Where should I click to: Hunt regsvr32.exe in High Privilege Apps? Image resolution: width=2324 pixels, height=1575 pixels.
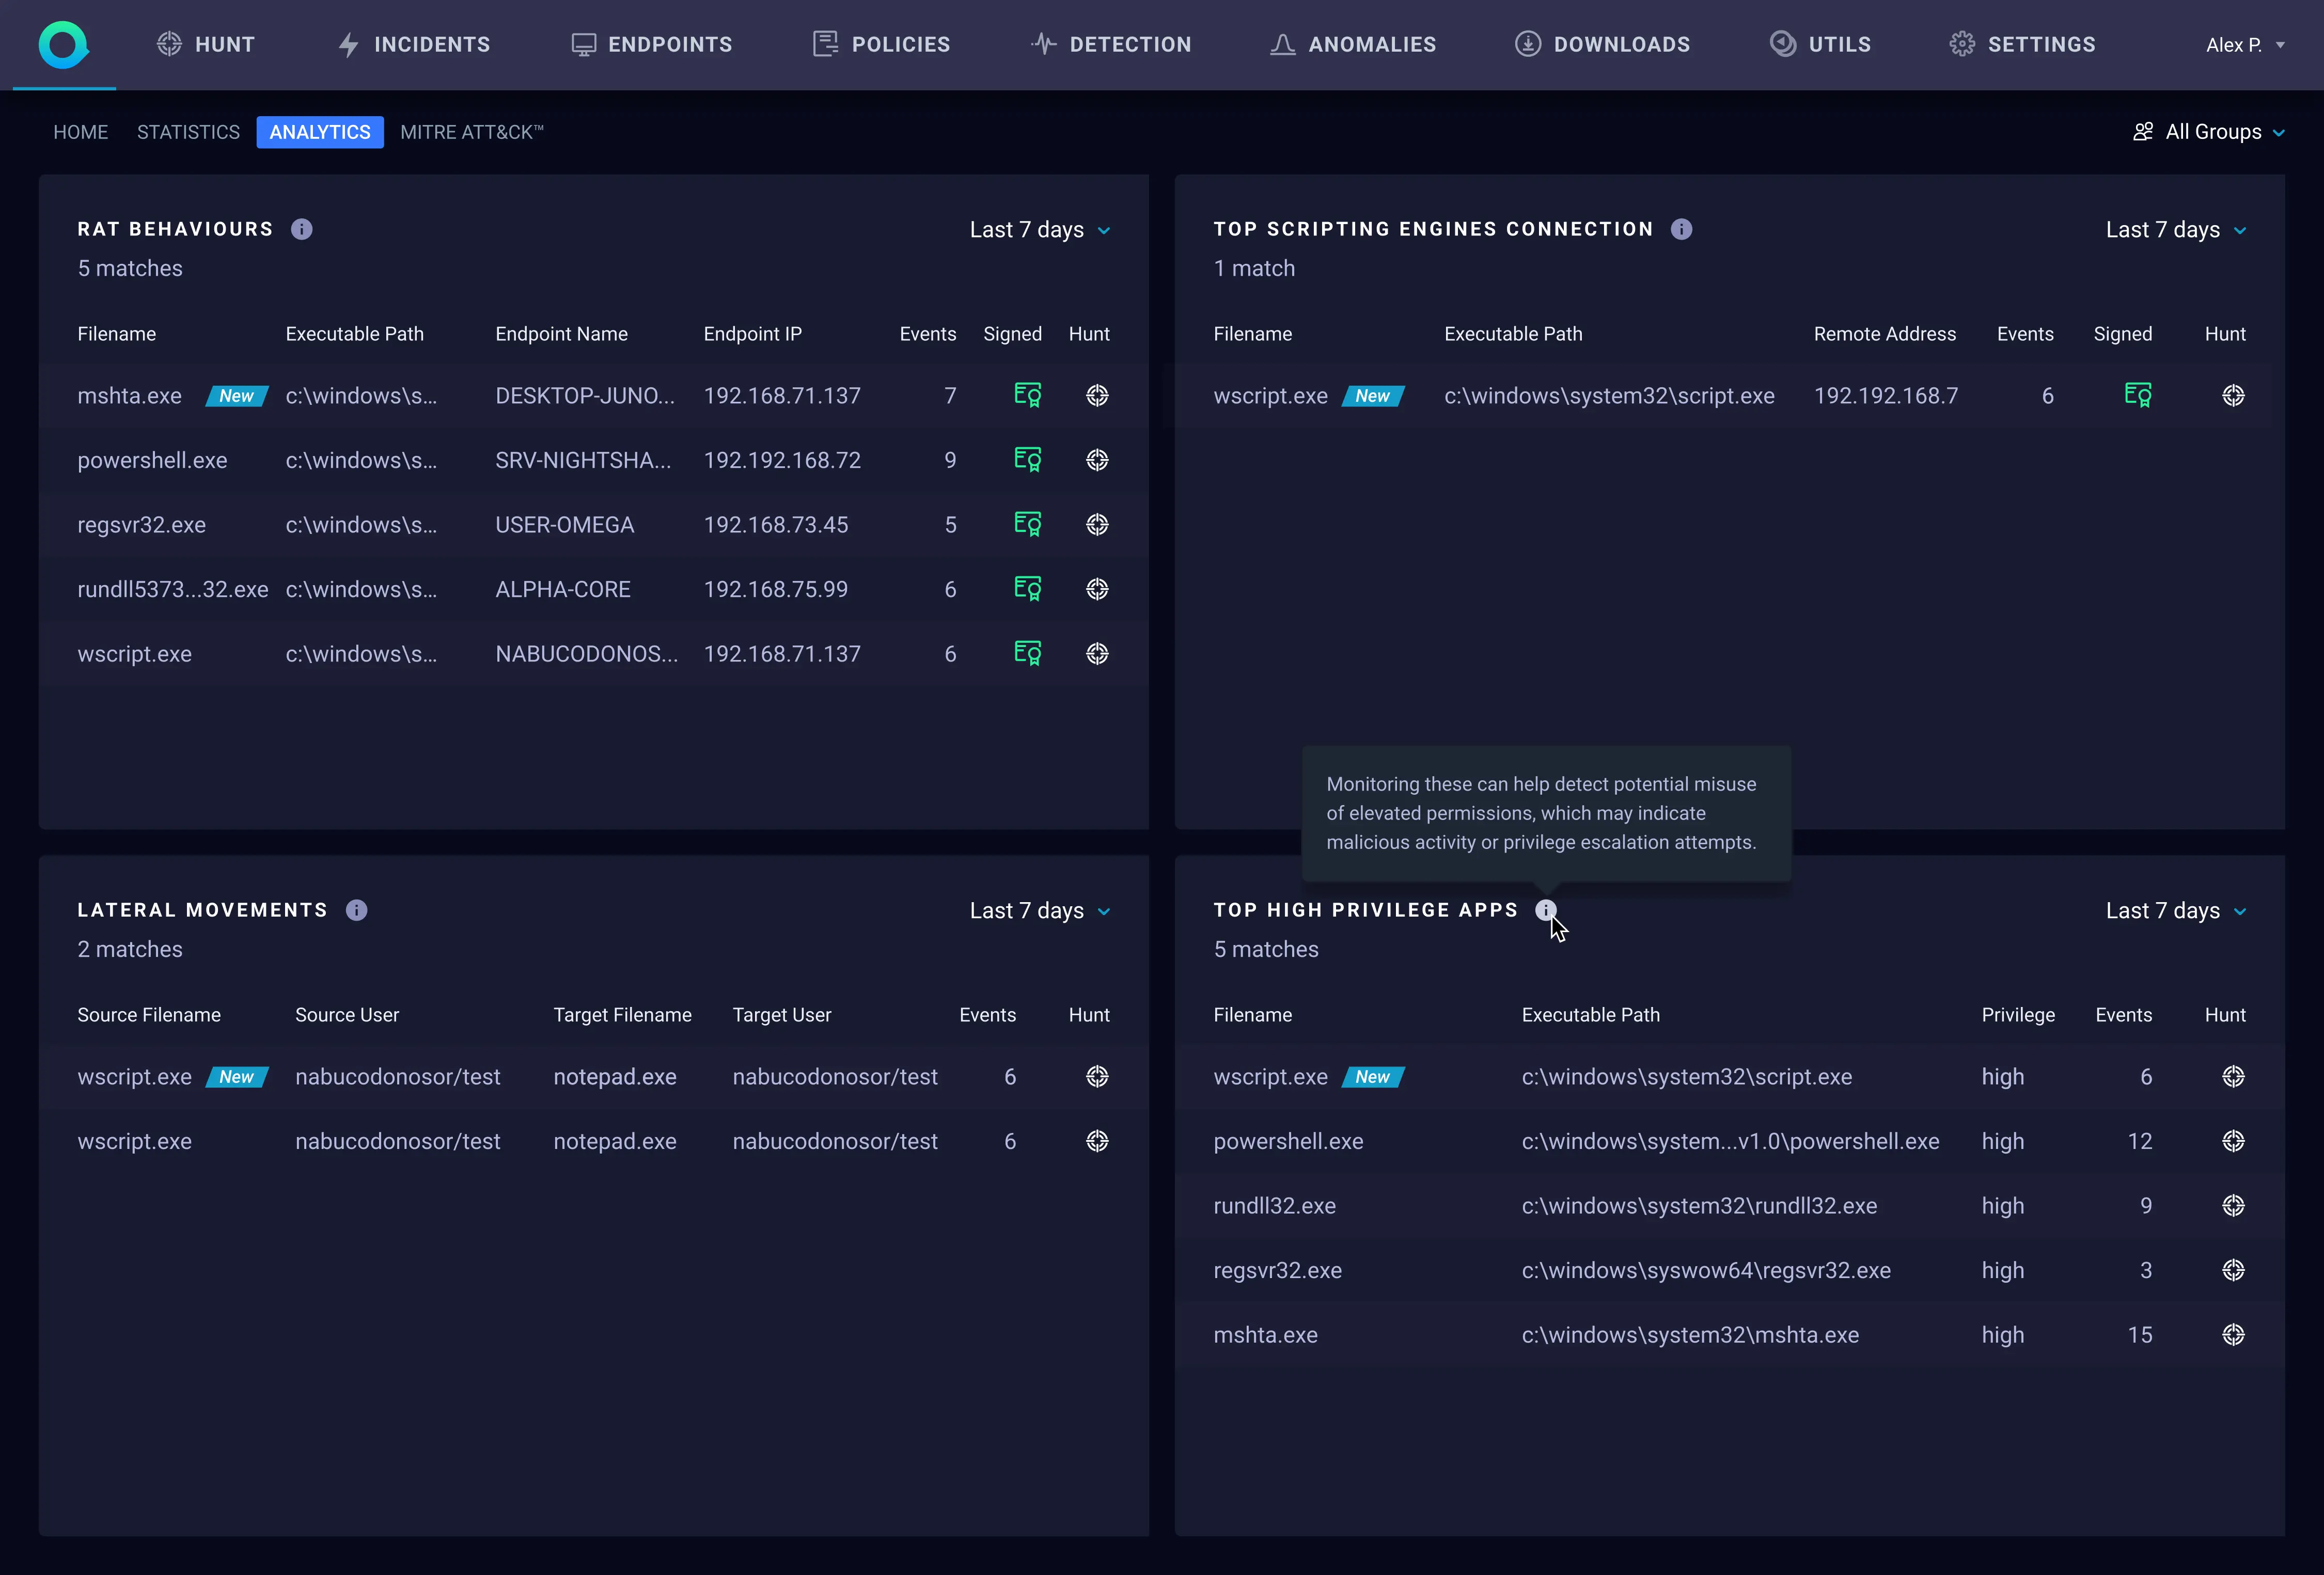click(x=2233, y=1270)
